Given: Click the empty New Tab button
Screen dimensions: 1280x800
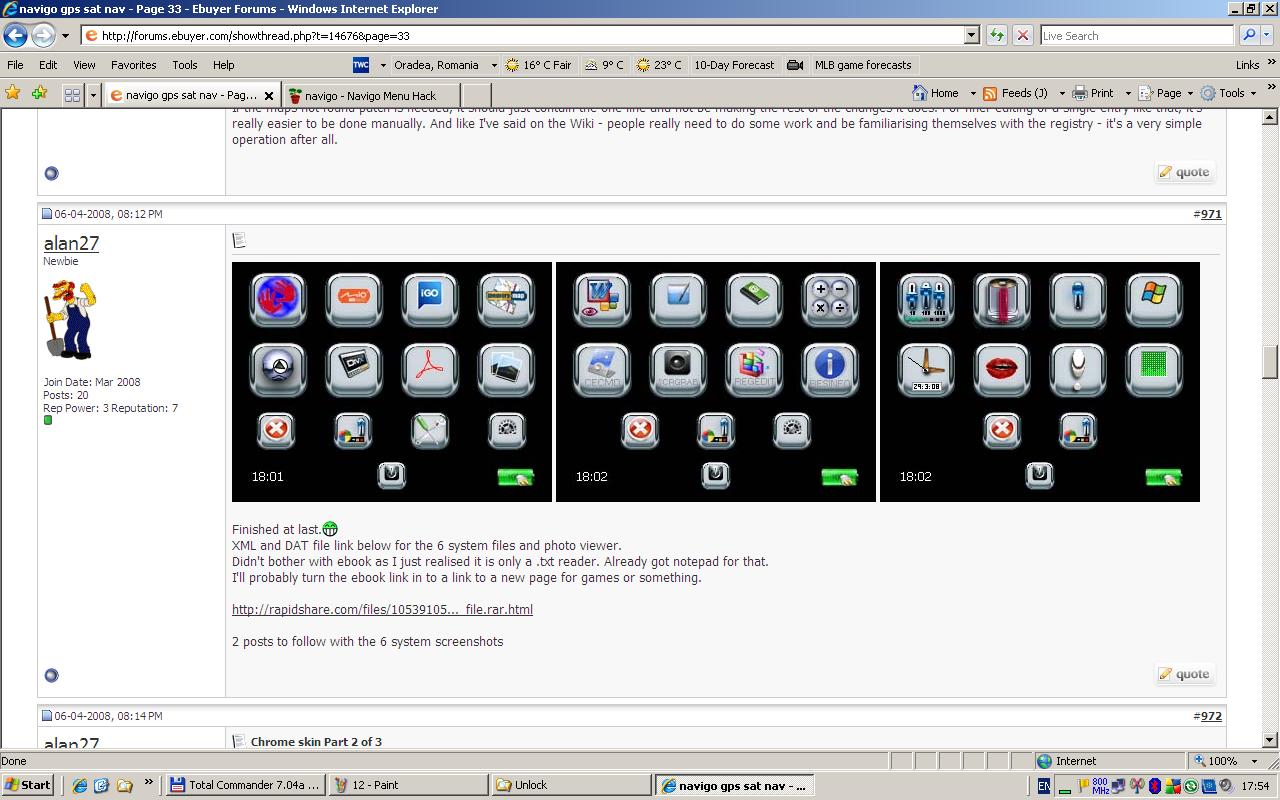Looking at the screenshot, I should click(476, 95).
